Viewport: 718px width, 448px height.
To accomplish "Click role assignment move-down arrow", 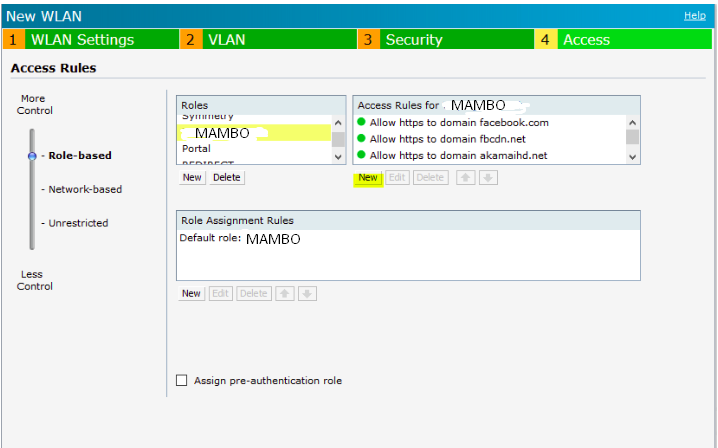I will [308, 293].
